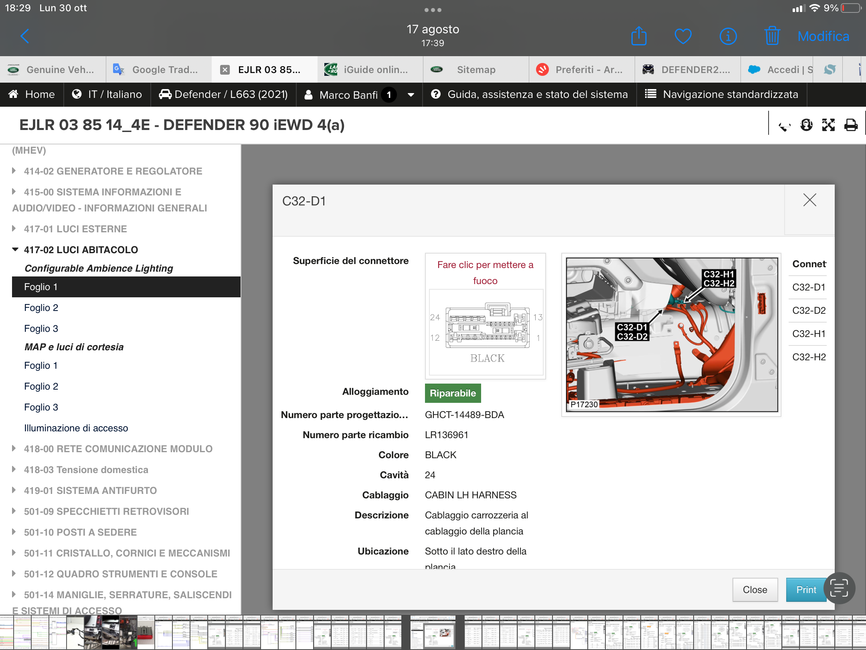Select C32-D2 in the connector list
This screenshot has width=866, height=650.
click(x=809, y=311)
